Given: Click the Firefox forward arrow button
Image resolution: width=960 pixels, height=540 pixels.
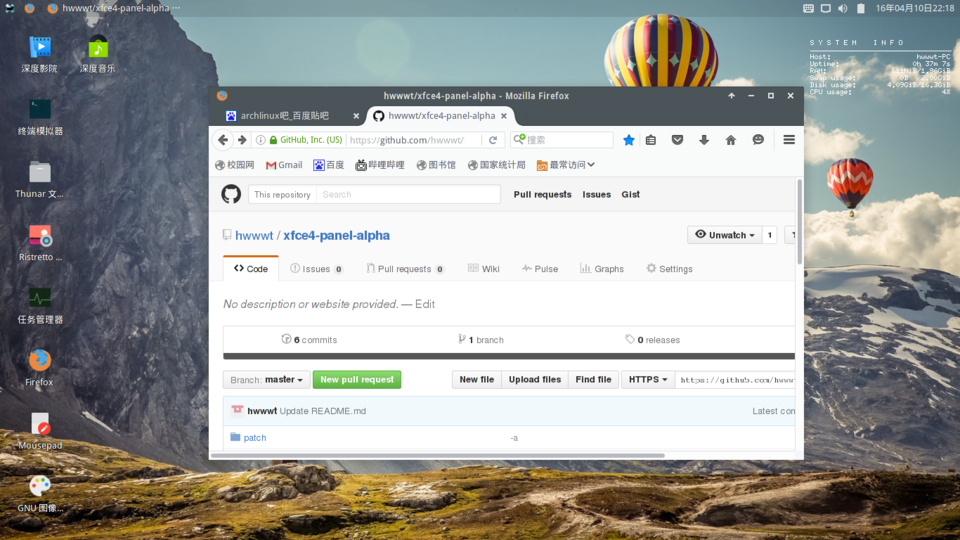Looking at the screenshot, I should [242, 140].
